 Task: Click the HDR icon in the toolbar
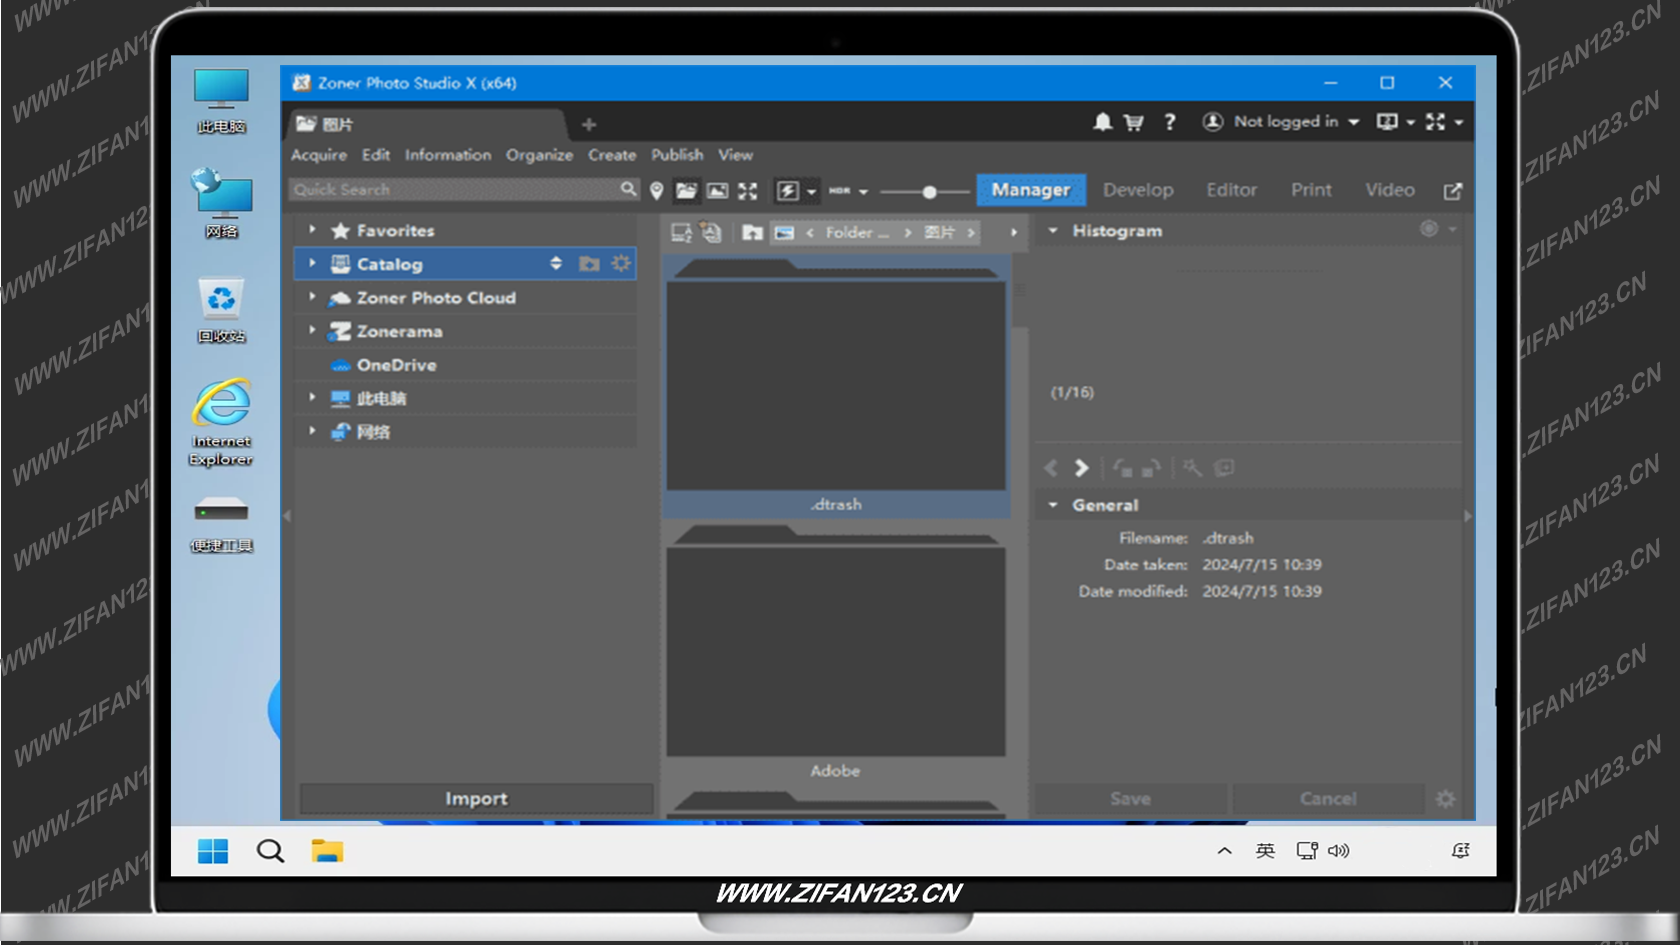coord(839,190)
